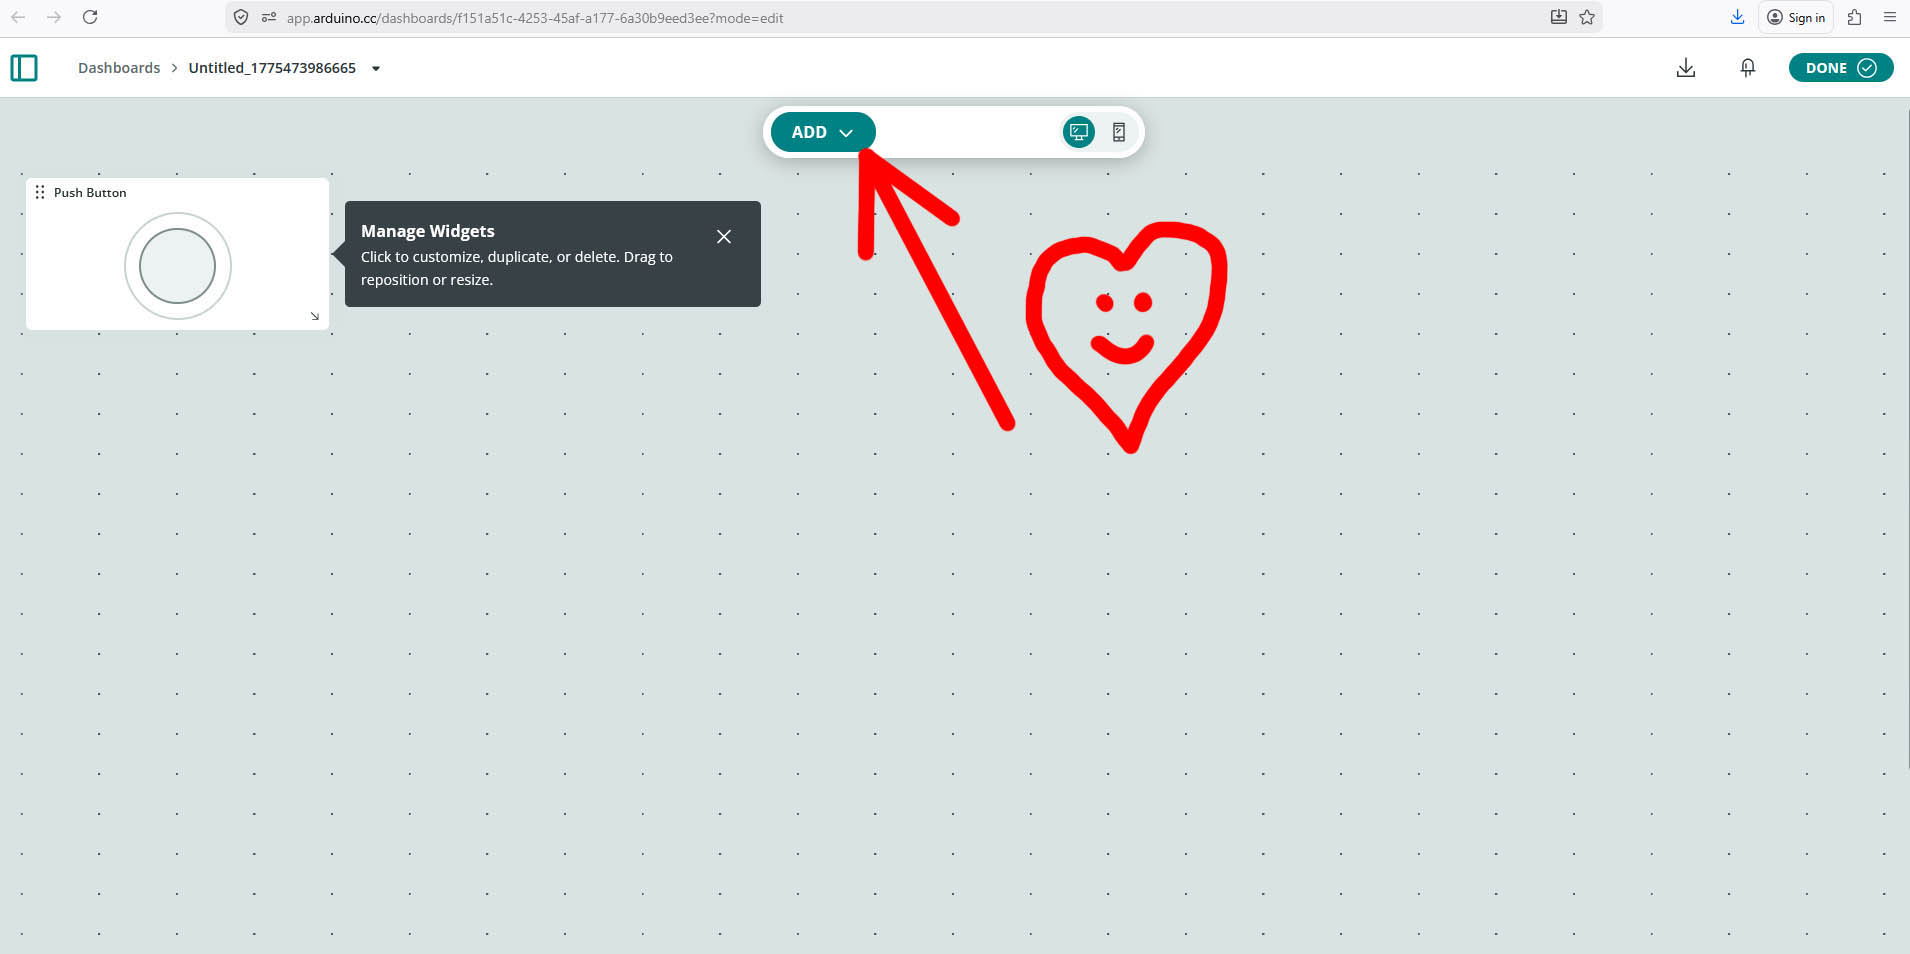Download the dashboard using the download icon
Viewport: 1910px width, 954px height.
click(x=1686, y=68)
